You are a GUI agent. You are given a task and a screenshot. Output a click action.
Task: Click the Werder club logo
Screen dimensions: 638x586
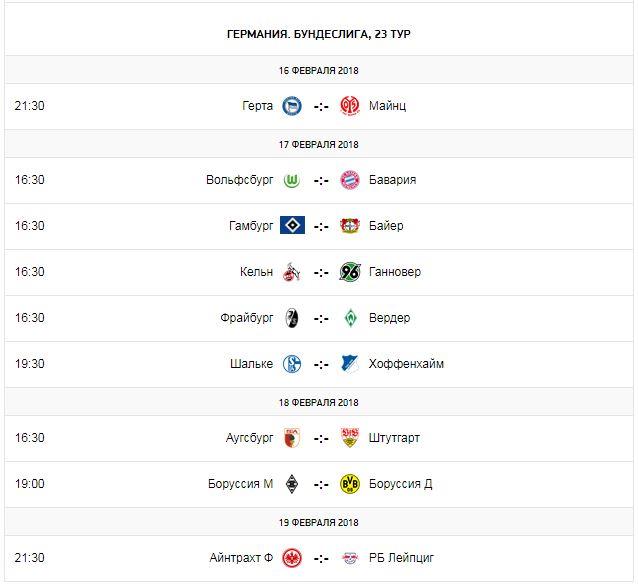point(349,318)
